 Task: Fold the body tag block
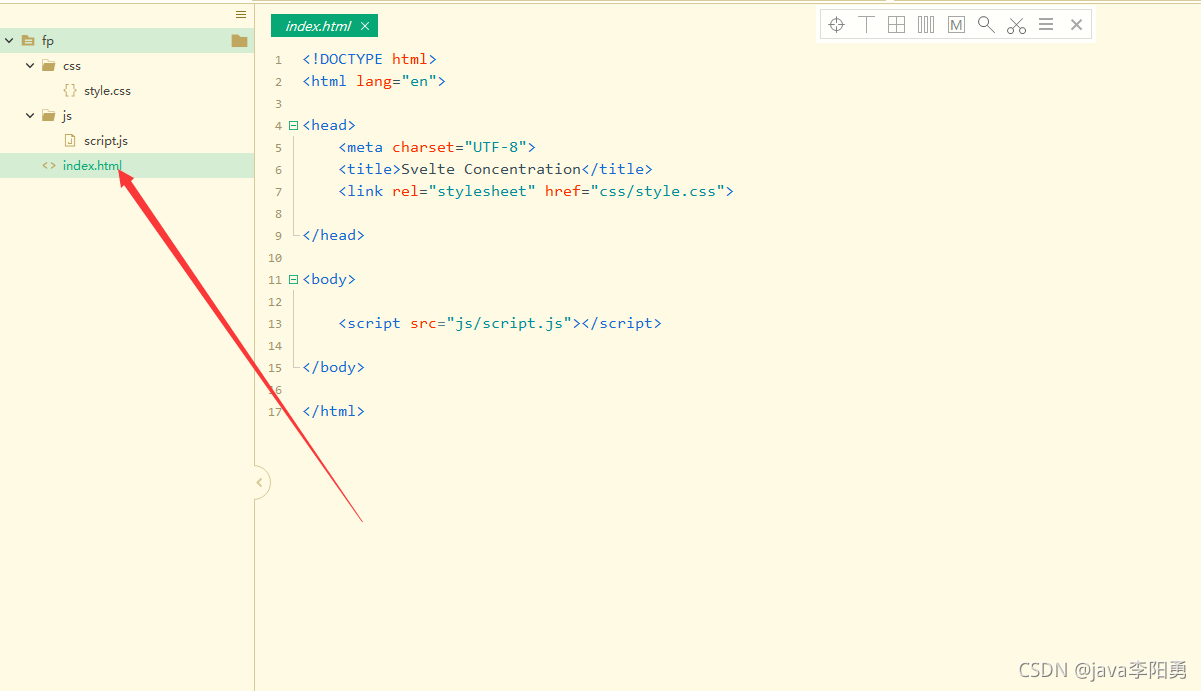pyautogui.click(x=293, y=279)
